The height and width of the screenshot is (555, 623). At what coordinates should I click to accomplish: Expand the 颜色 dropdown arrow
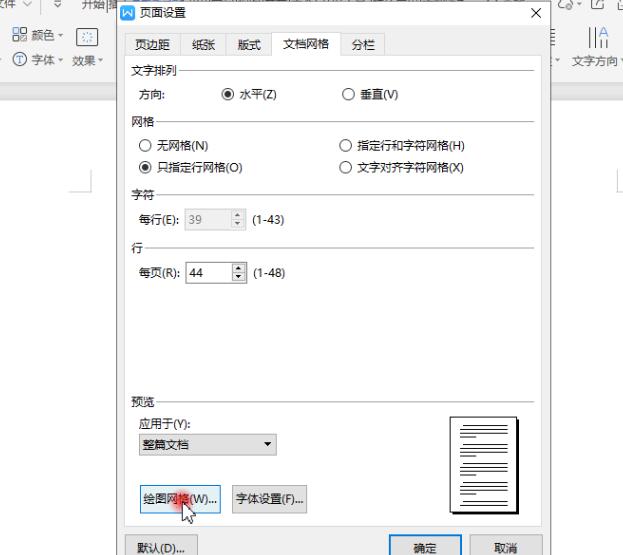click(60, 35)
